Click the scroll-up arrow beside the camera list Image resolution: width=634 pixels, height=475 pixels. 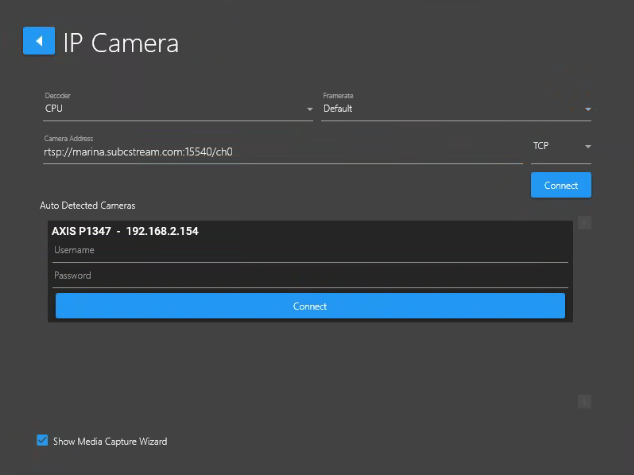[x=584, y=223]
